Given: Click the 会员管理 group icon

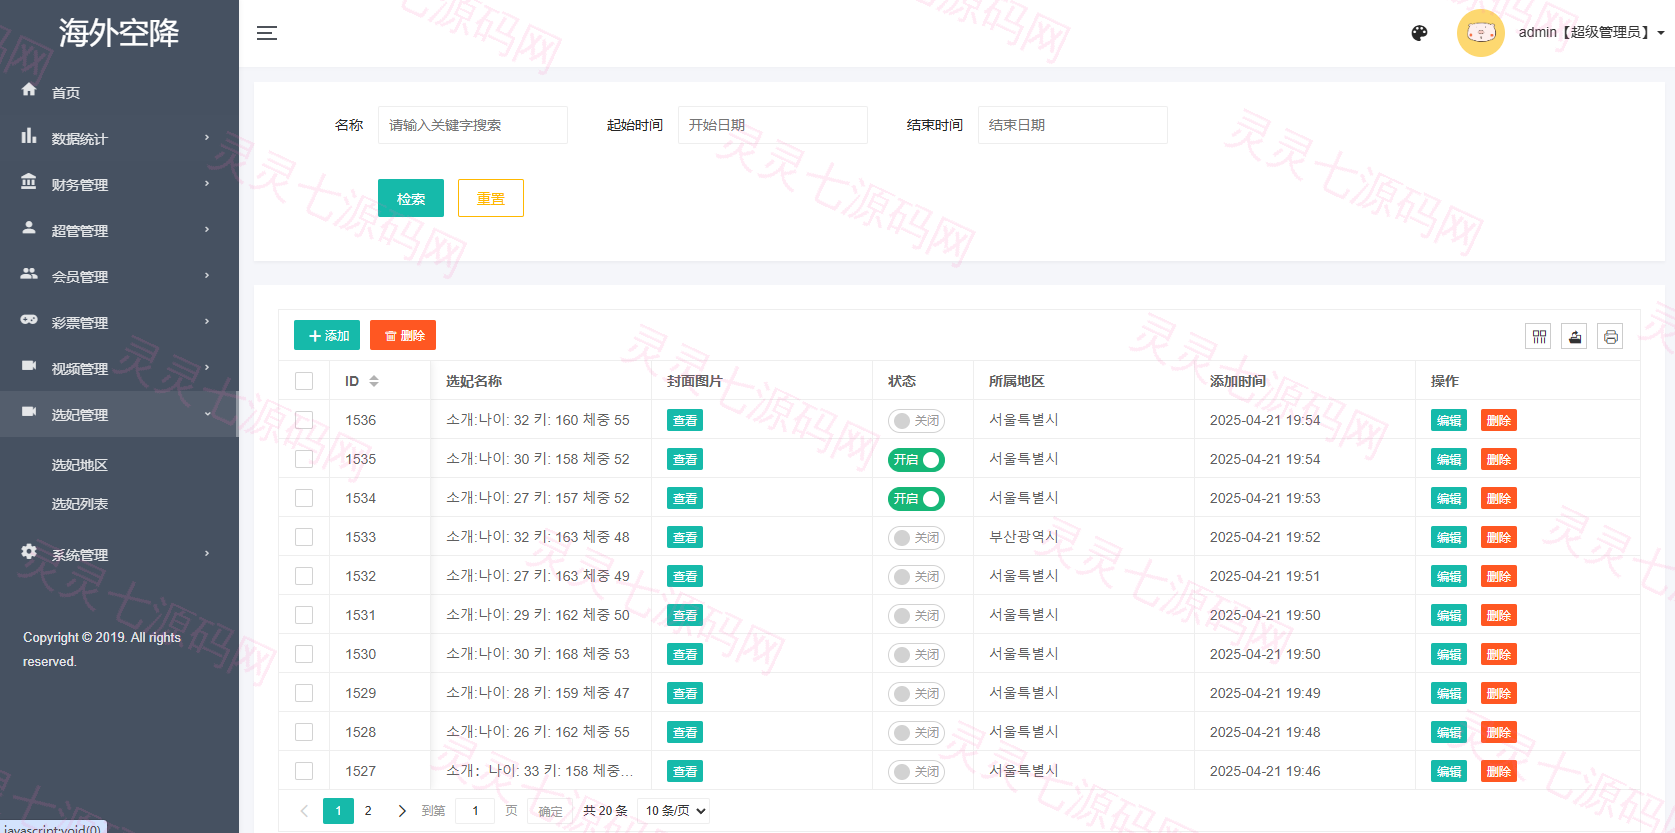Looking at the screenshot, I should click(29, 274).
